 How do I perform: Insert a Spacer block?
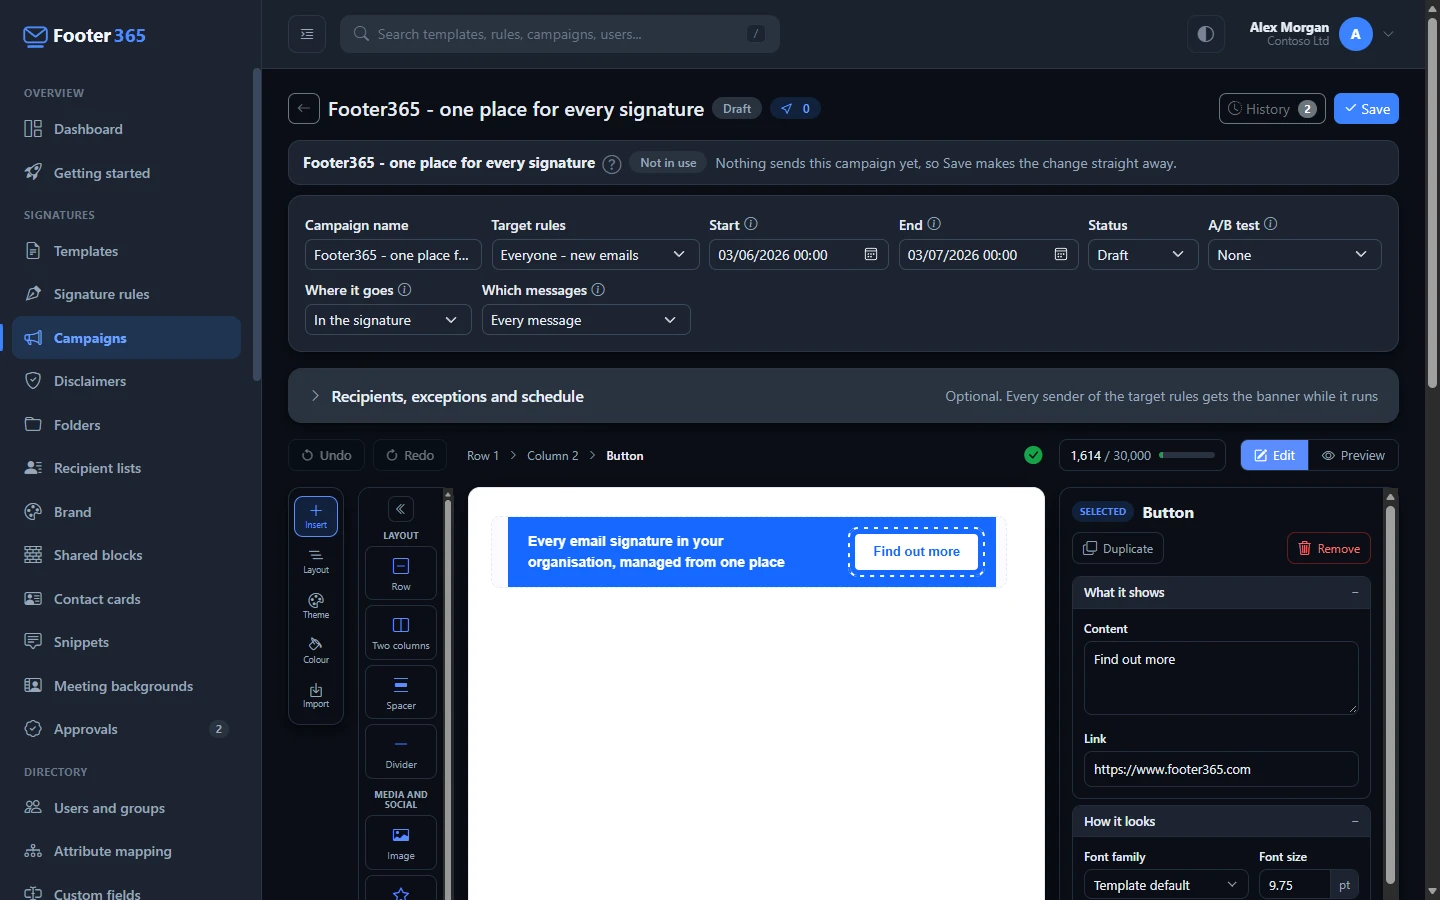(401, 692)
